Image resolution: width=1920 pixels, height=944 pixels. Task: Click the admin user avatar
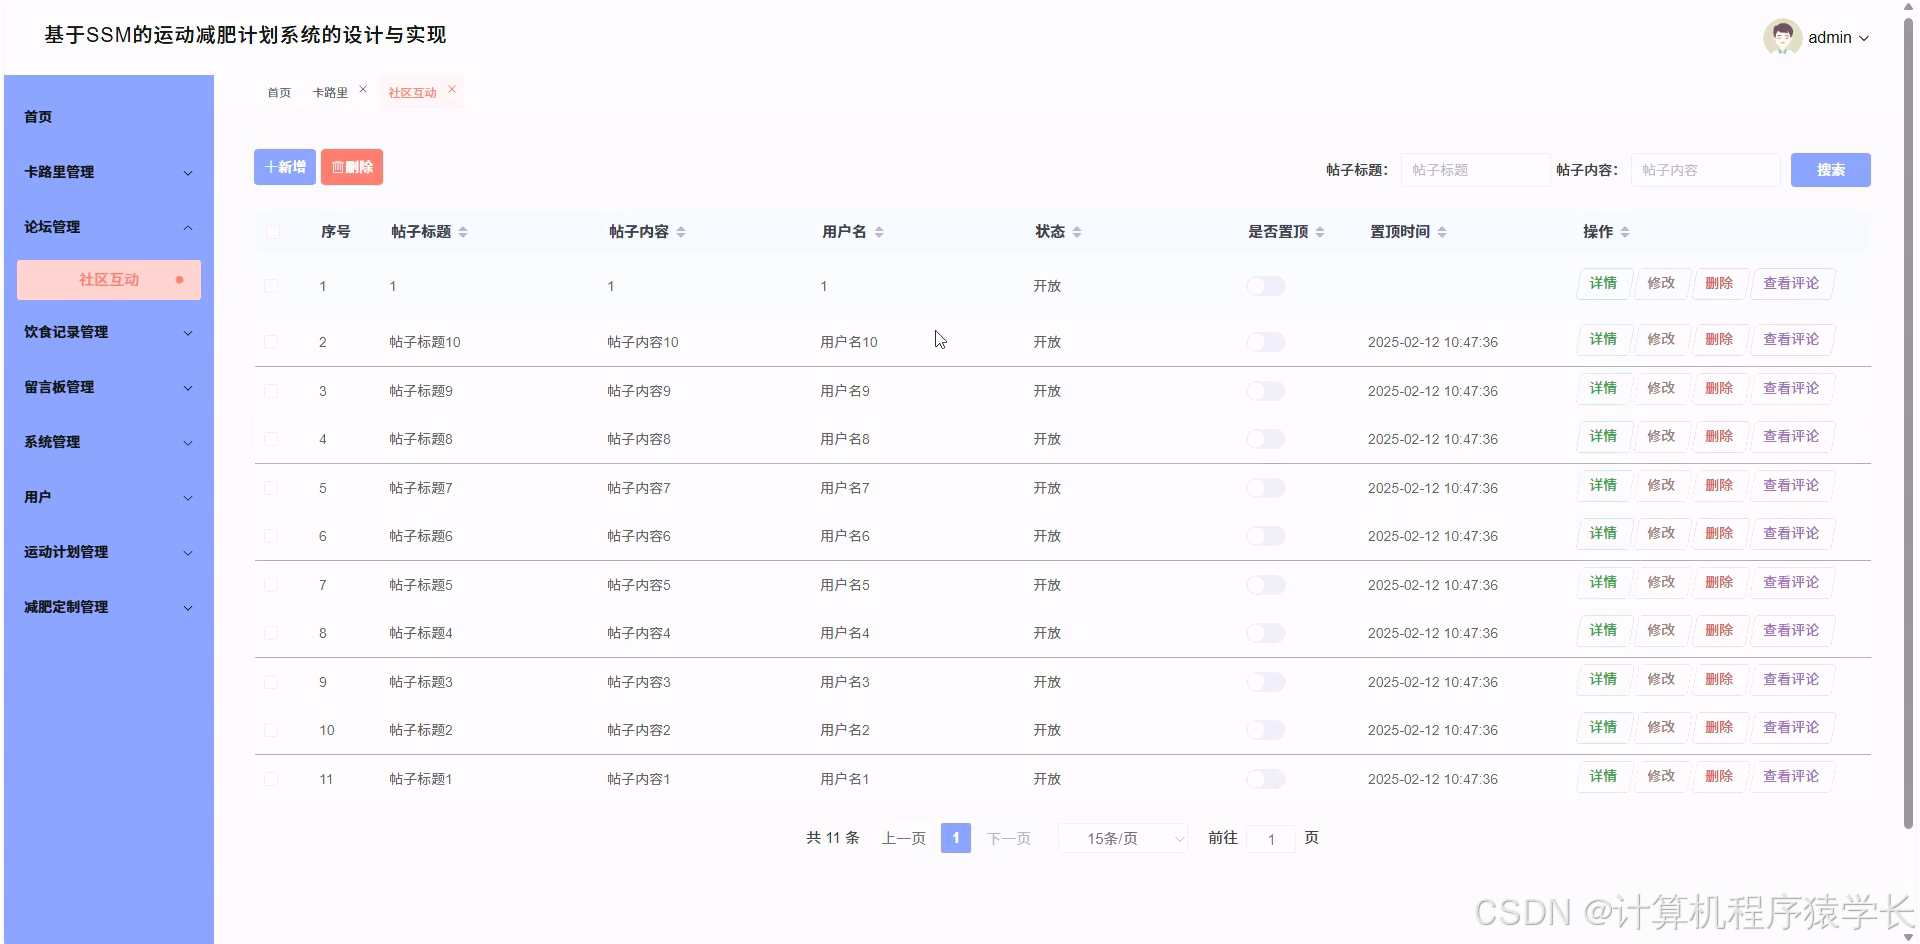[x=1782, y=37]
